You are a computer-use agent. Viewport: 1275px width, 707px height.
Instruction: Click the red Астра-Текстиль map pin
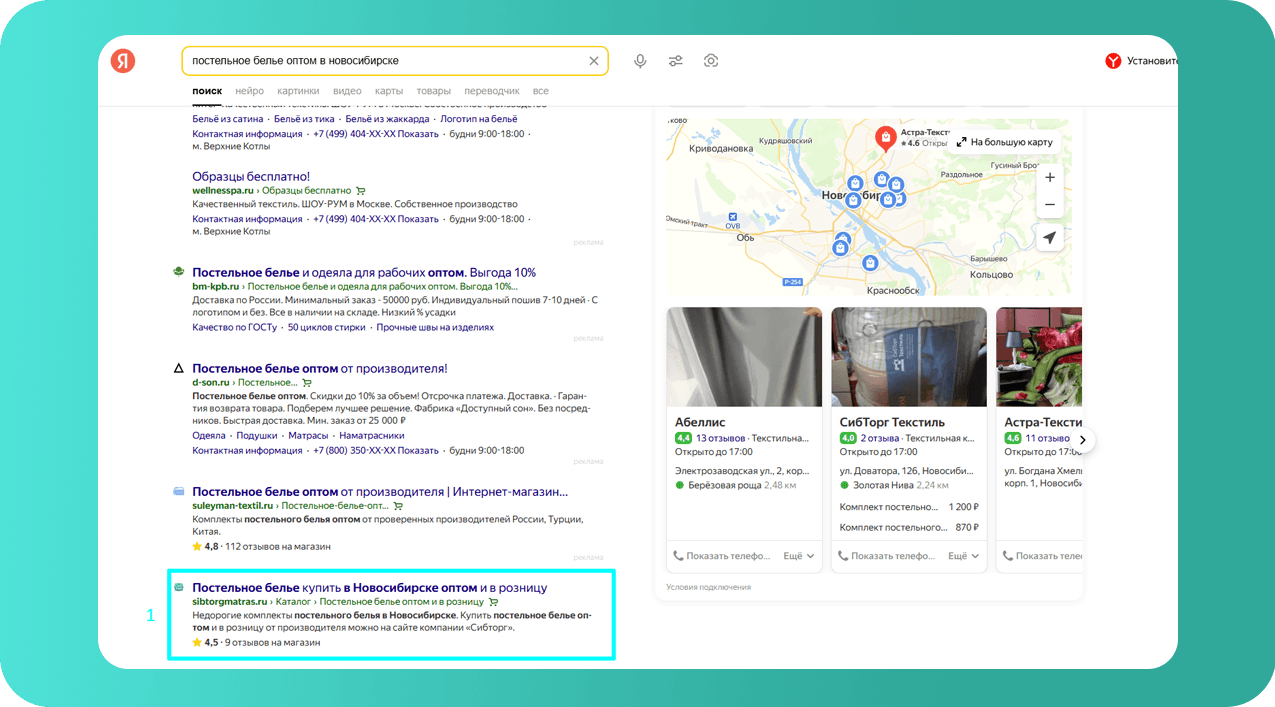tap(885, 138)
